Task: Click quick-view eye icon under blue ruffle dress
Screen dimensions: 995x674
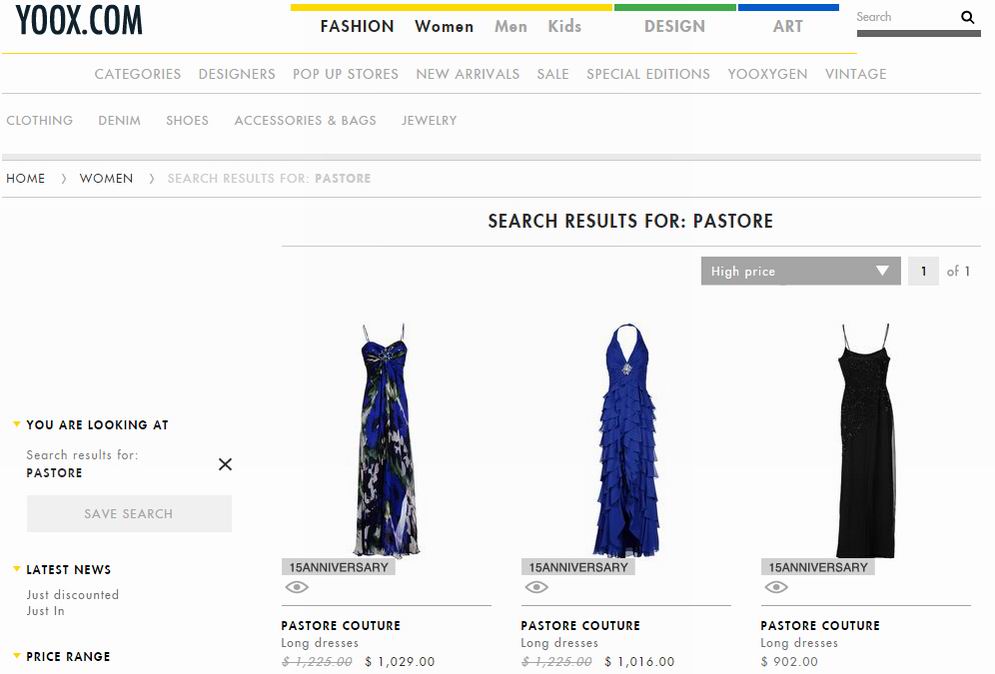Action: coord(536,587)
